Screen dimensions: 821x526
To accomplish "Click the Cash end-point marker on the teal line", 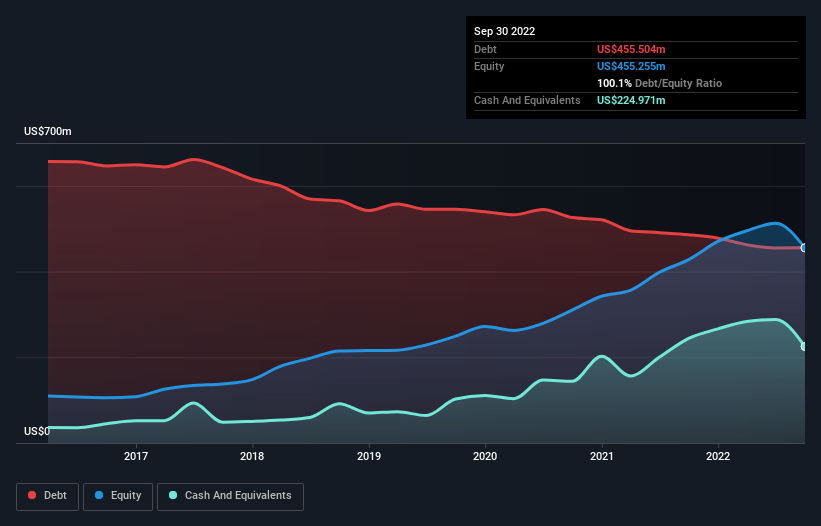I will [x=804, y=346].
